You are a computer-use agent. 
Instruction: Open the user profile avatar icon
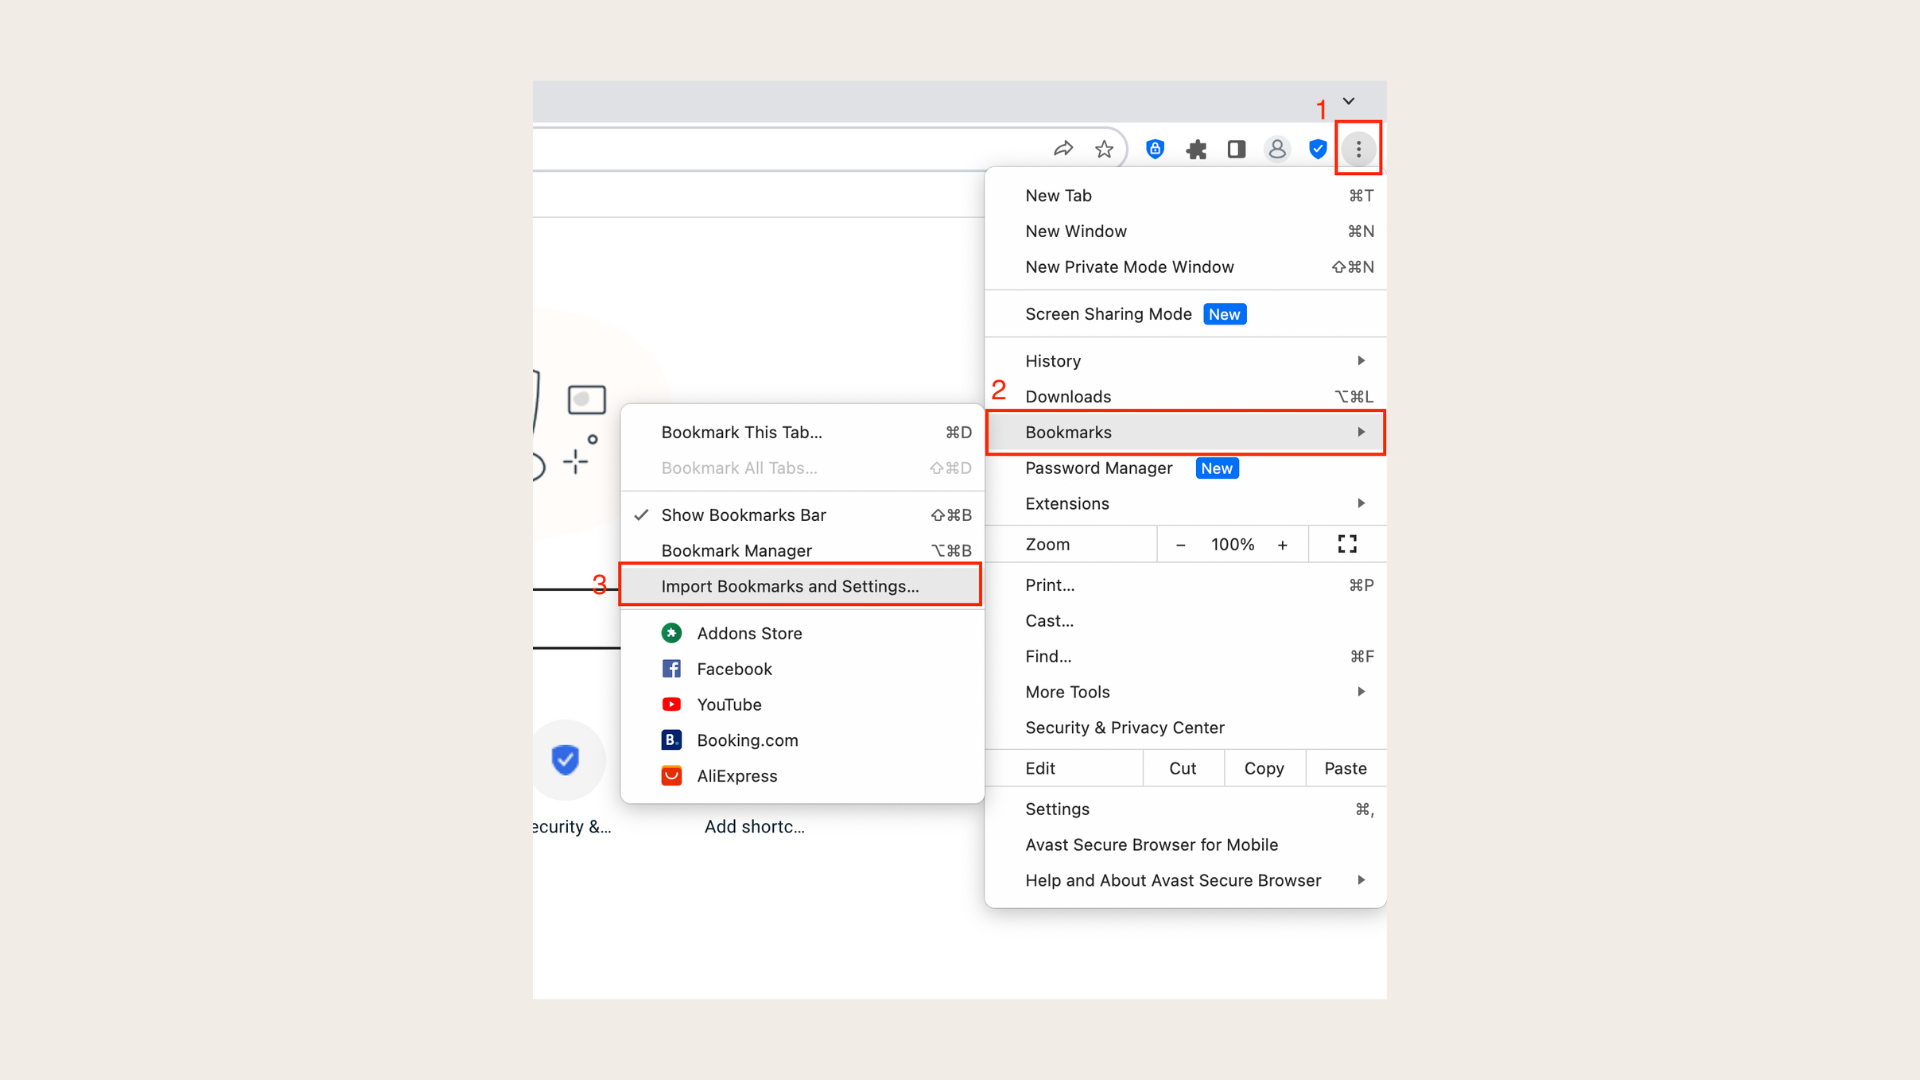[x=1277, y=149]
